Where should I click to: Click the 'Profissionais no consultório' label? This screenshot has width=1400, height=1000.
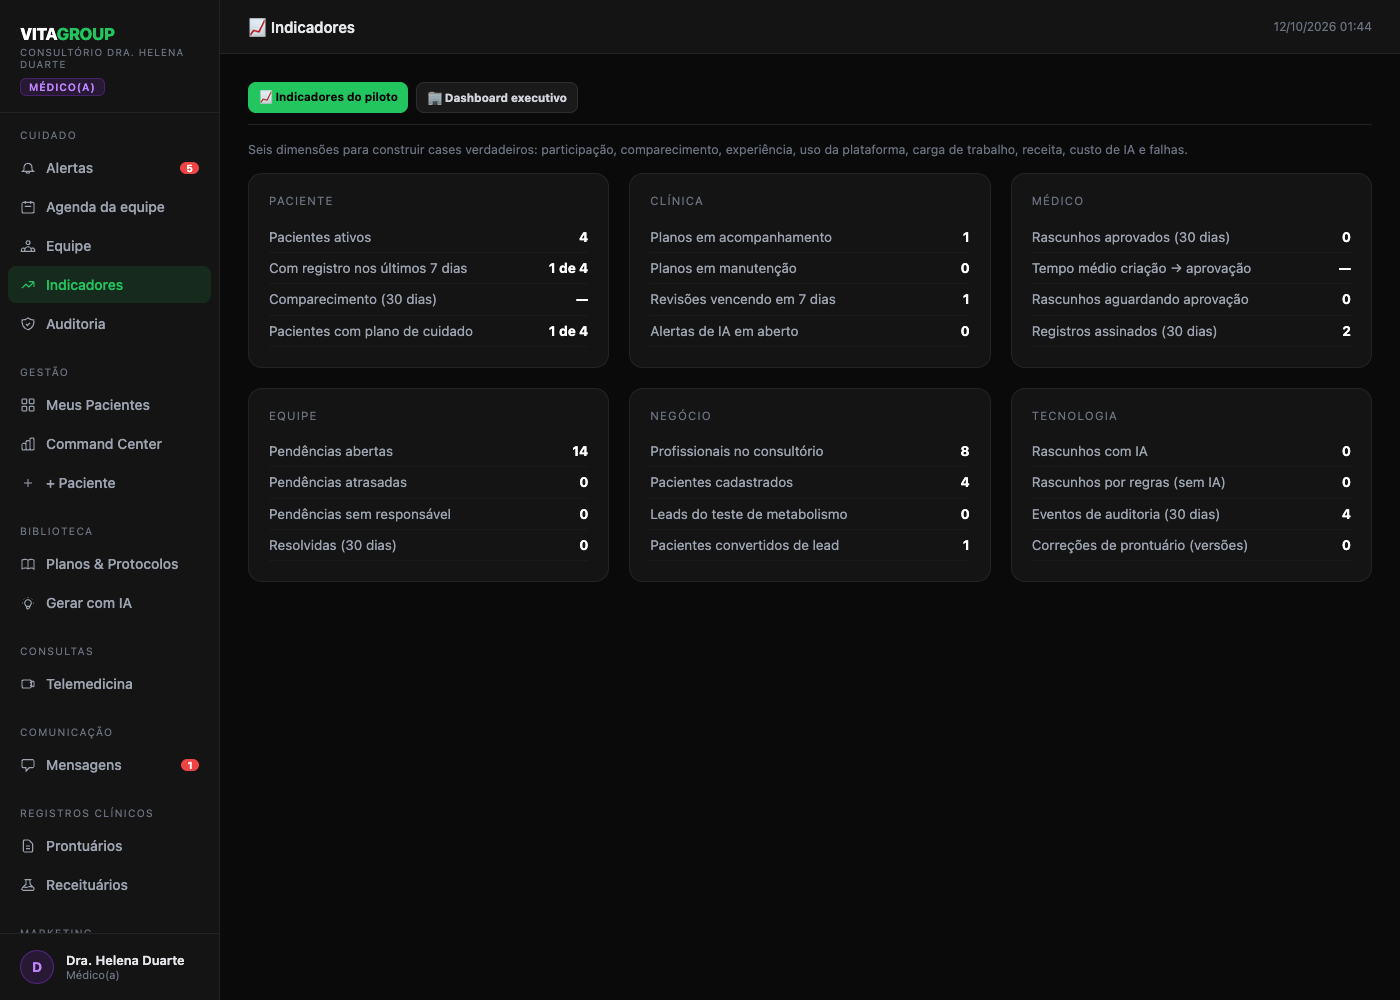coord(737,451)
